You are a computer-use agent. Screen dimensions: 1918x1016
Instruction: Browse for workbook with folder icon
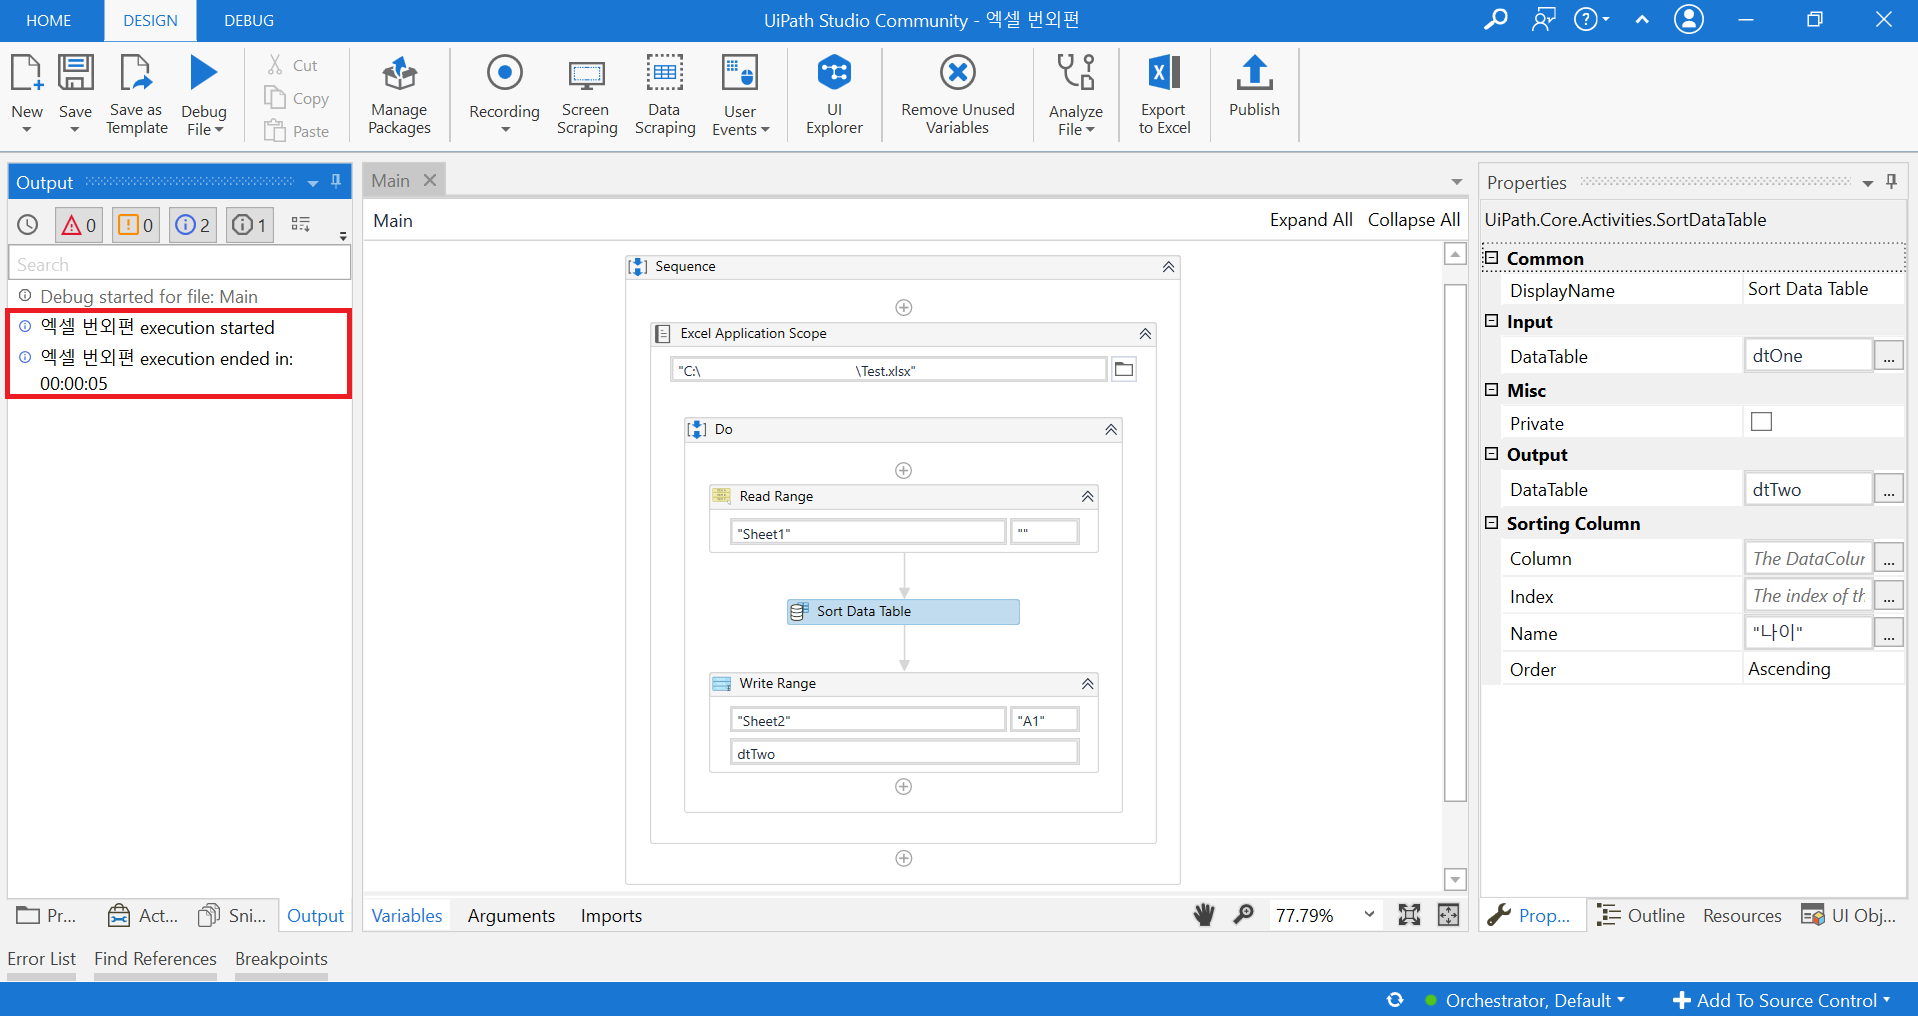(x=1124, y=370)
